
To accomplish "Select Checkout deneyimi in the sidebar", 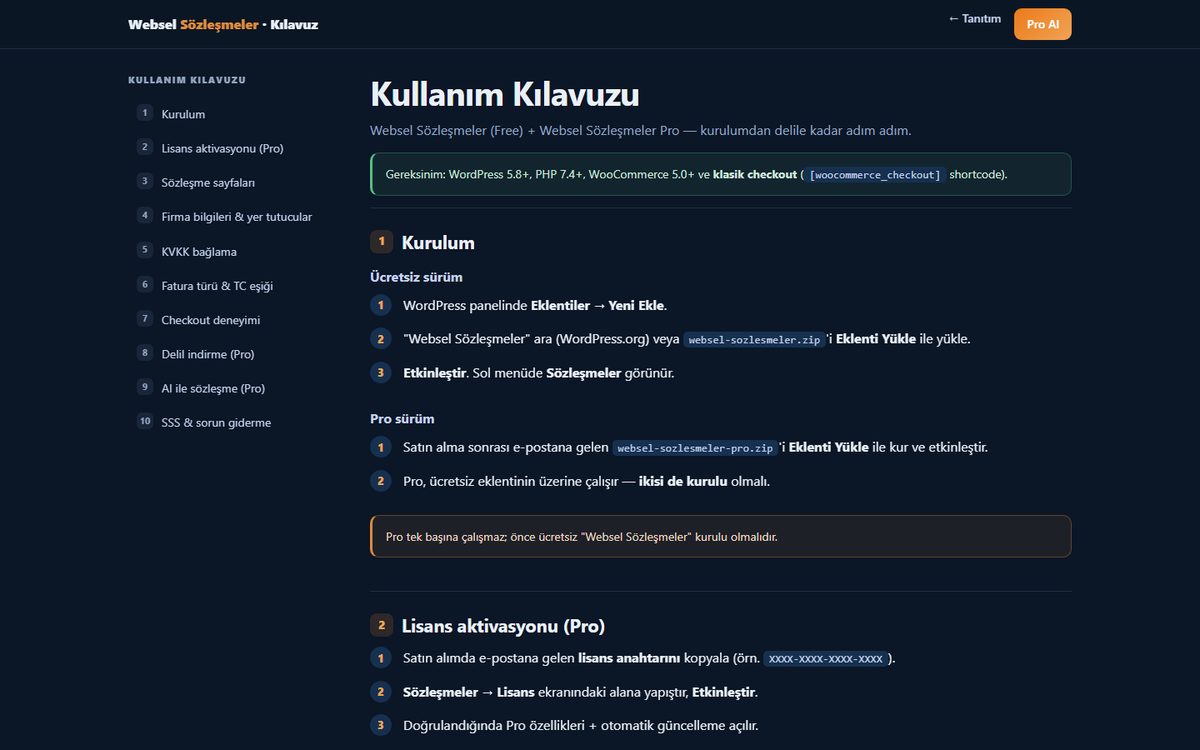I will 211,319.
